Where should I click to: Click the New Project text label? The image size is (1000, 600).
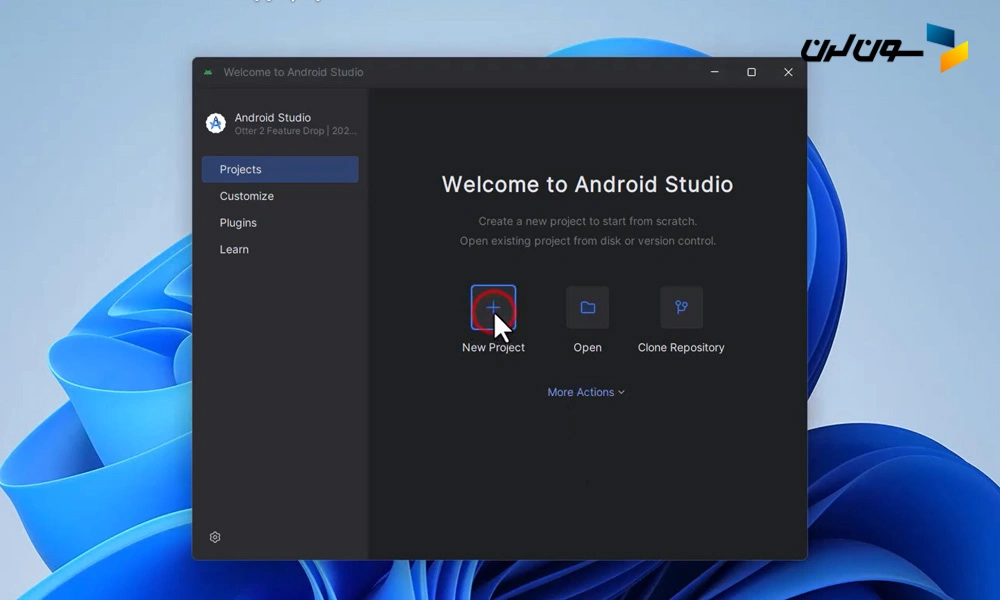point(493,348)
